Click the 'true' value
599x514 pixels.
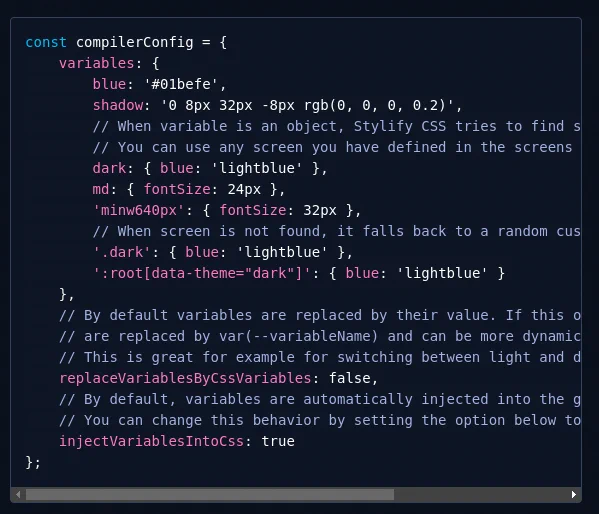278,441
